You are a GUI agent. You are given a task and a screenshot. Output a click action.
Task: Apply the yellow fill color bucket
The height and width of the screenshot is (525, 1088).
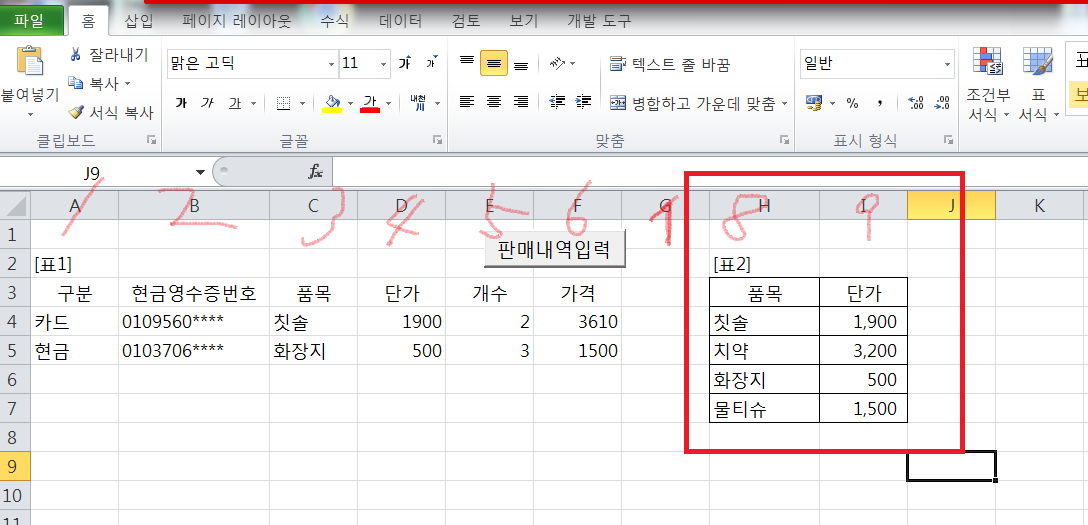[x=331, y=103]
